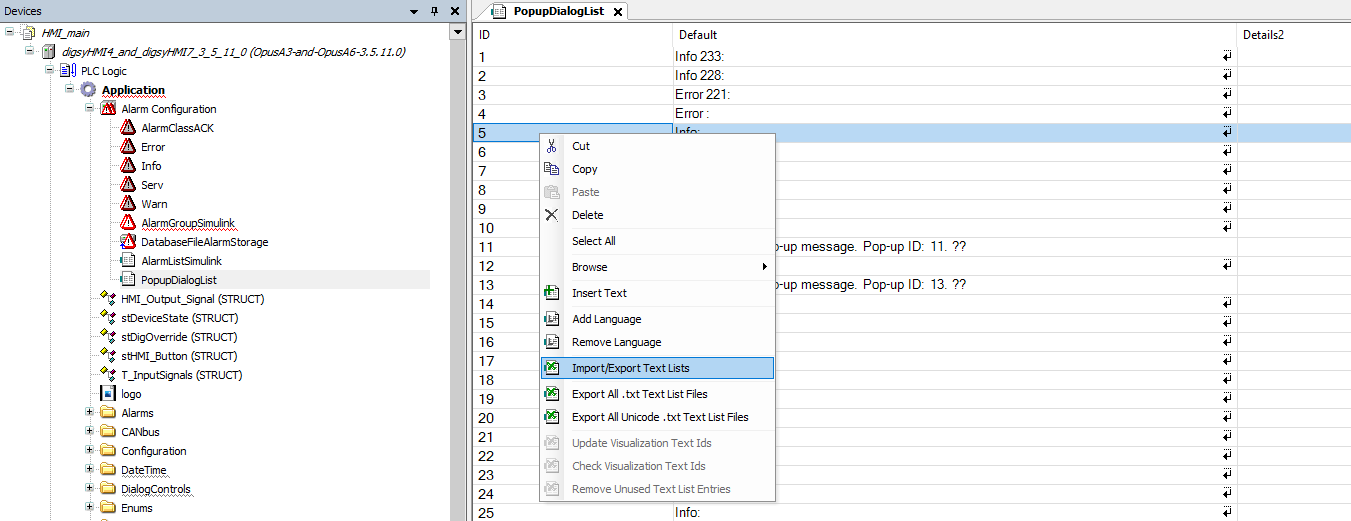The width and height of the screenshot is (1351, 521).
Task: Expand the DateTime folder
Action: pyautogui.click(x=89, y=470)
